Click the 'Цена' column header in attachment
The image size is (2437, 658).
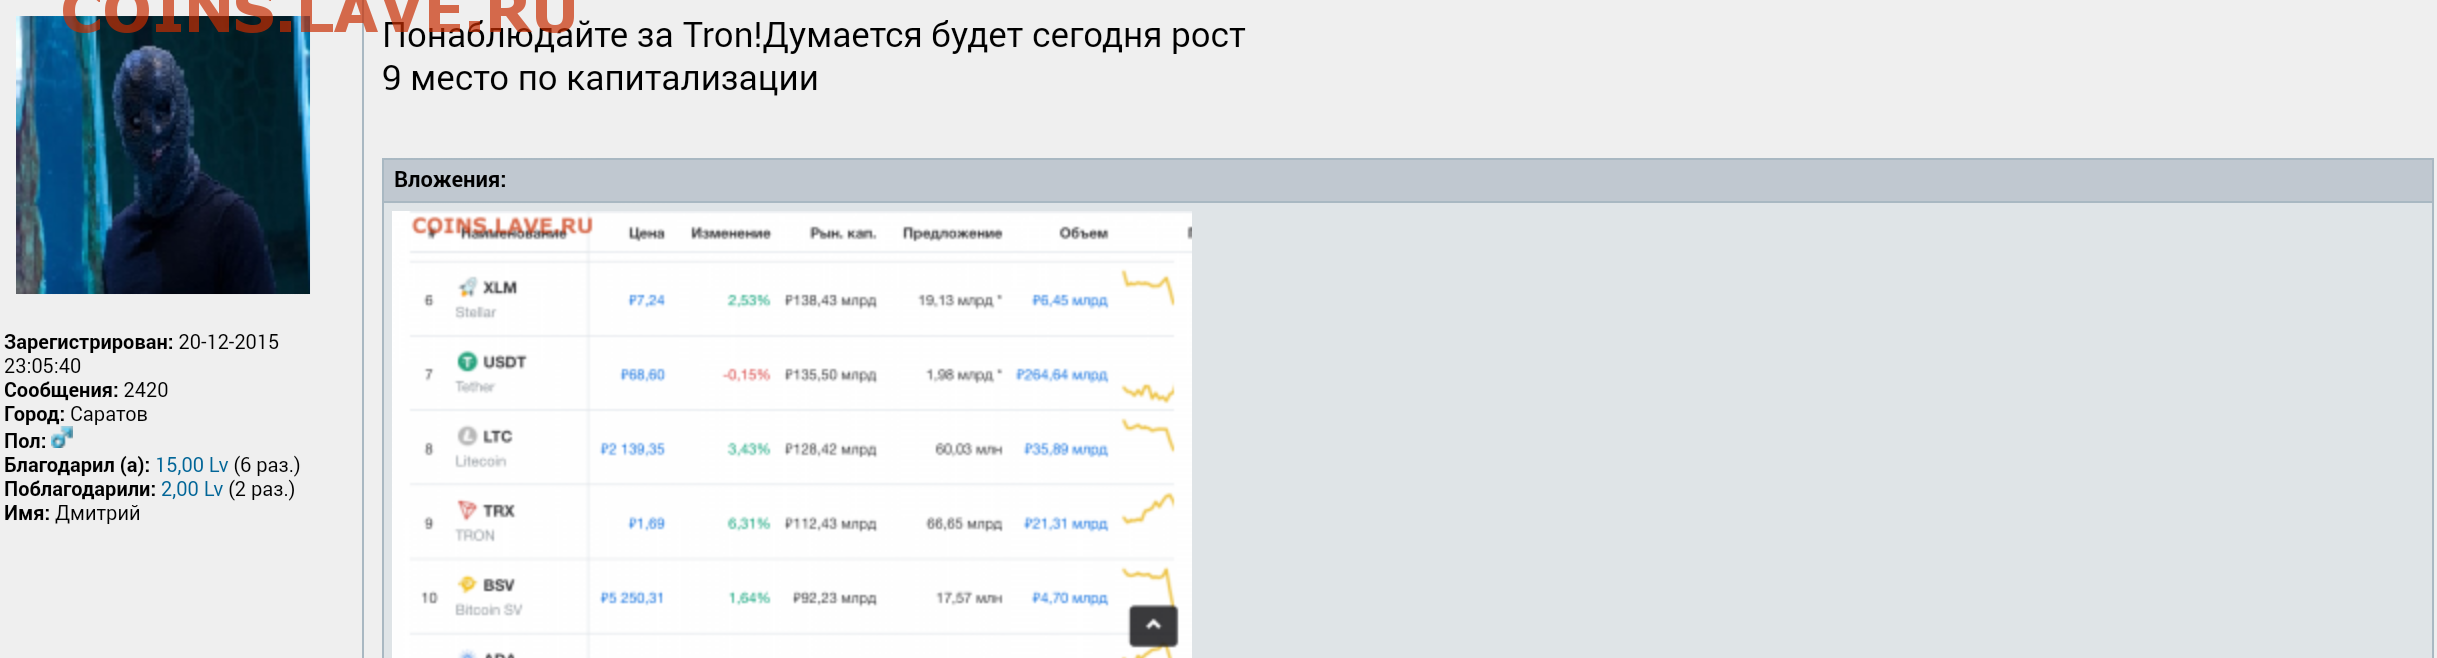point(646,233)
